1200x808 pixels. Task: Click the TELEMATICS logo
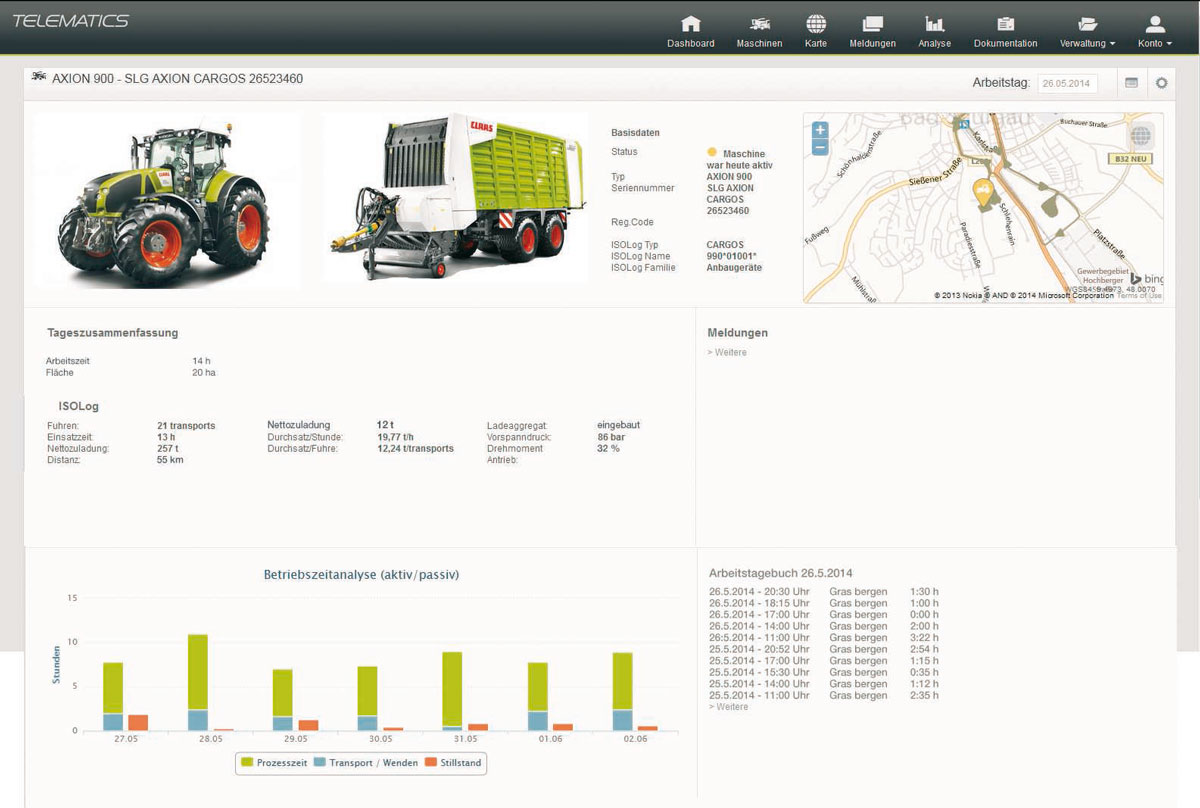pyautogui.click(x=71, y=21)
